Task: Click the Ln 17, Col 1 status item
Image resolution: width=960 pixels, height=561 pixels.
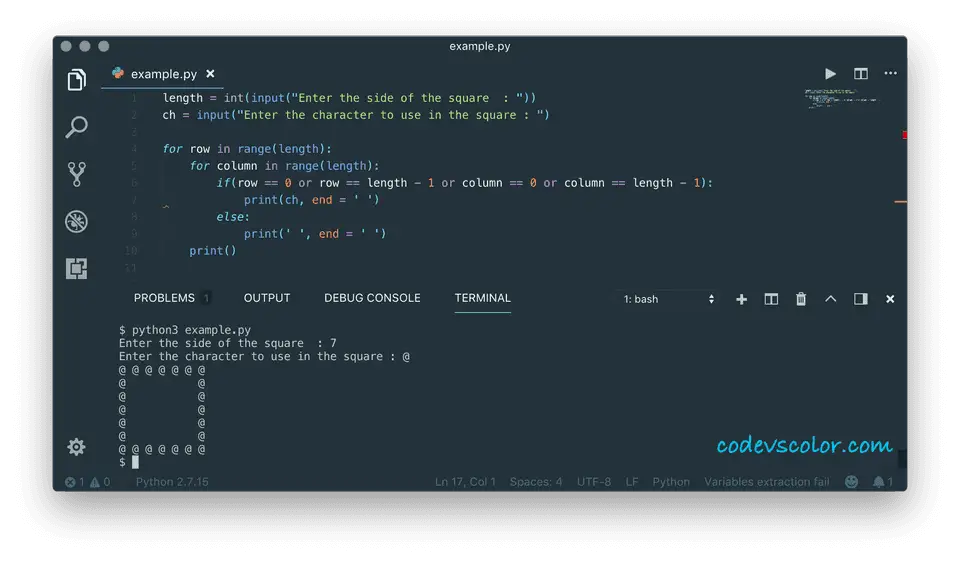Action: [465, 482]
